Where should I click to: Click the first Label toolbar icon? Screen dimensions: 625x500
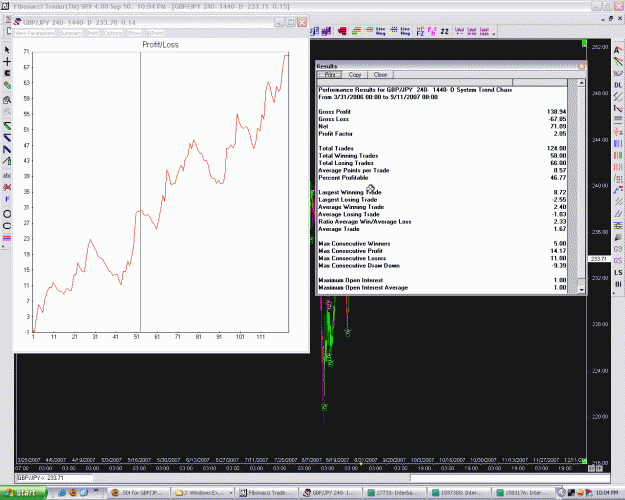(459, 31)
